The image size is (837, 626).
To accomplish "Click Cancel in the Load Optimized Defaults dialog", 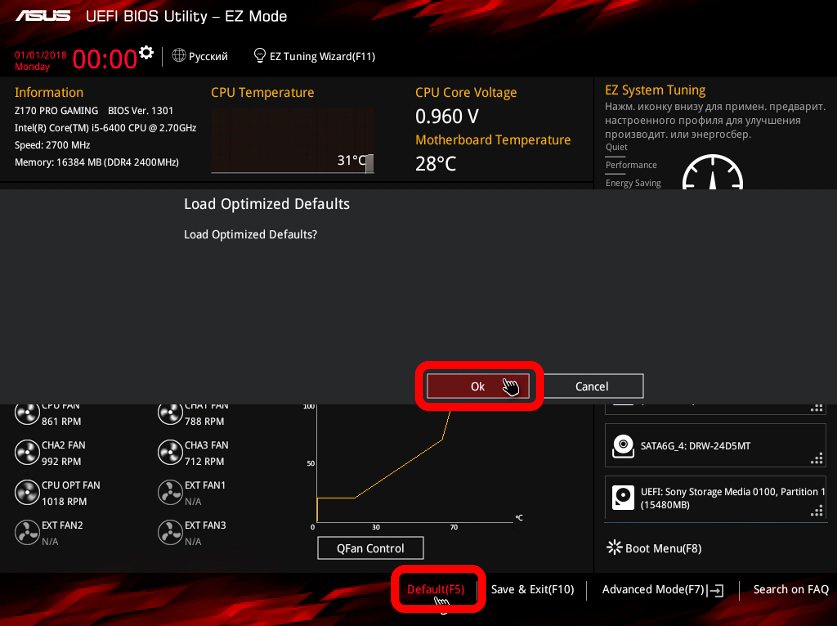I will (591, 386).
